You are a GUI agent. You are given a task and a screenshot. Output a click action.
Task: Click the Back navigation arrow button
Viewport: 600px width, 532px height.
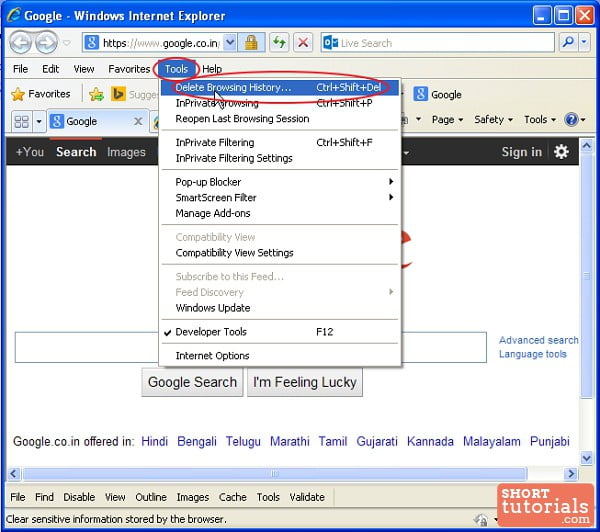pyautogui.click(x=20, y=43)
